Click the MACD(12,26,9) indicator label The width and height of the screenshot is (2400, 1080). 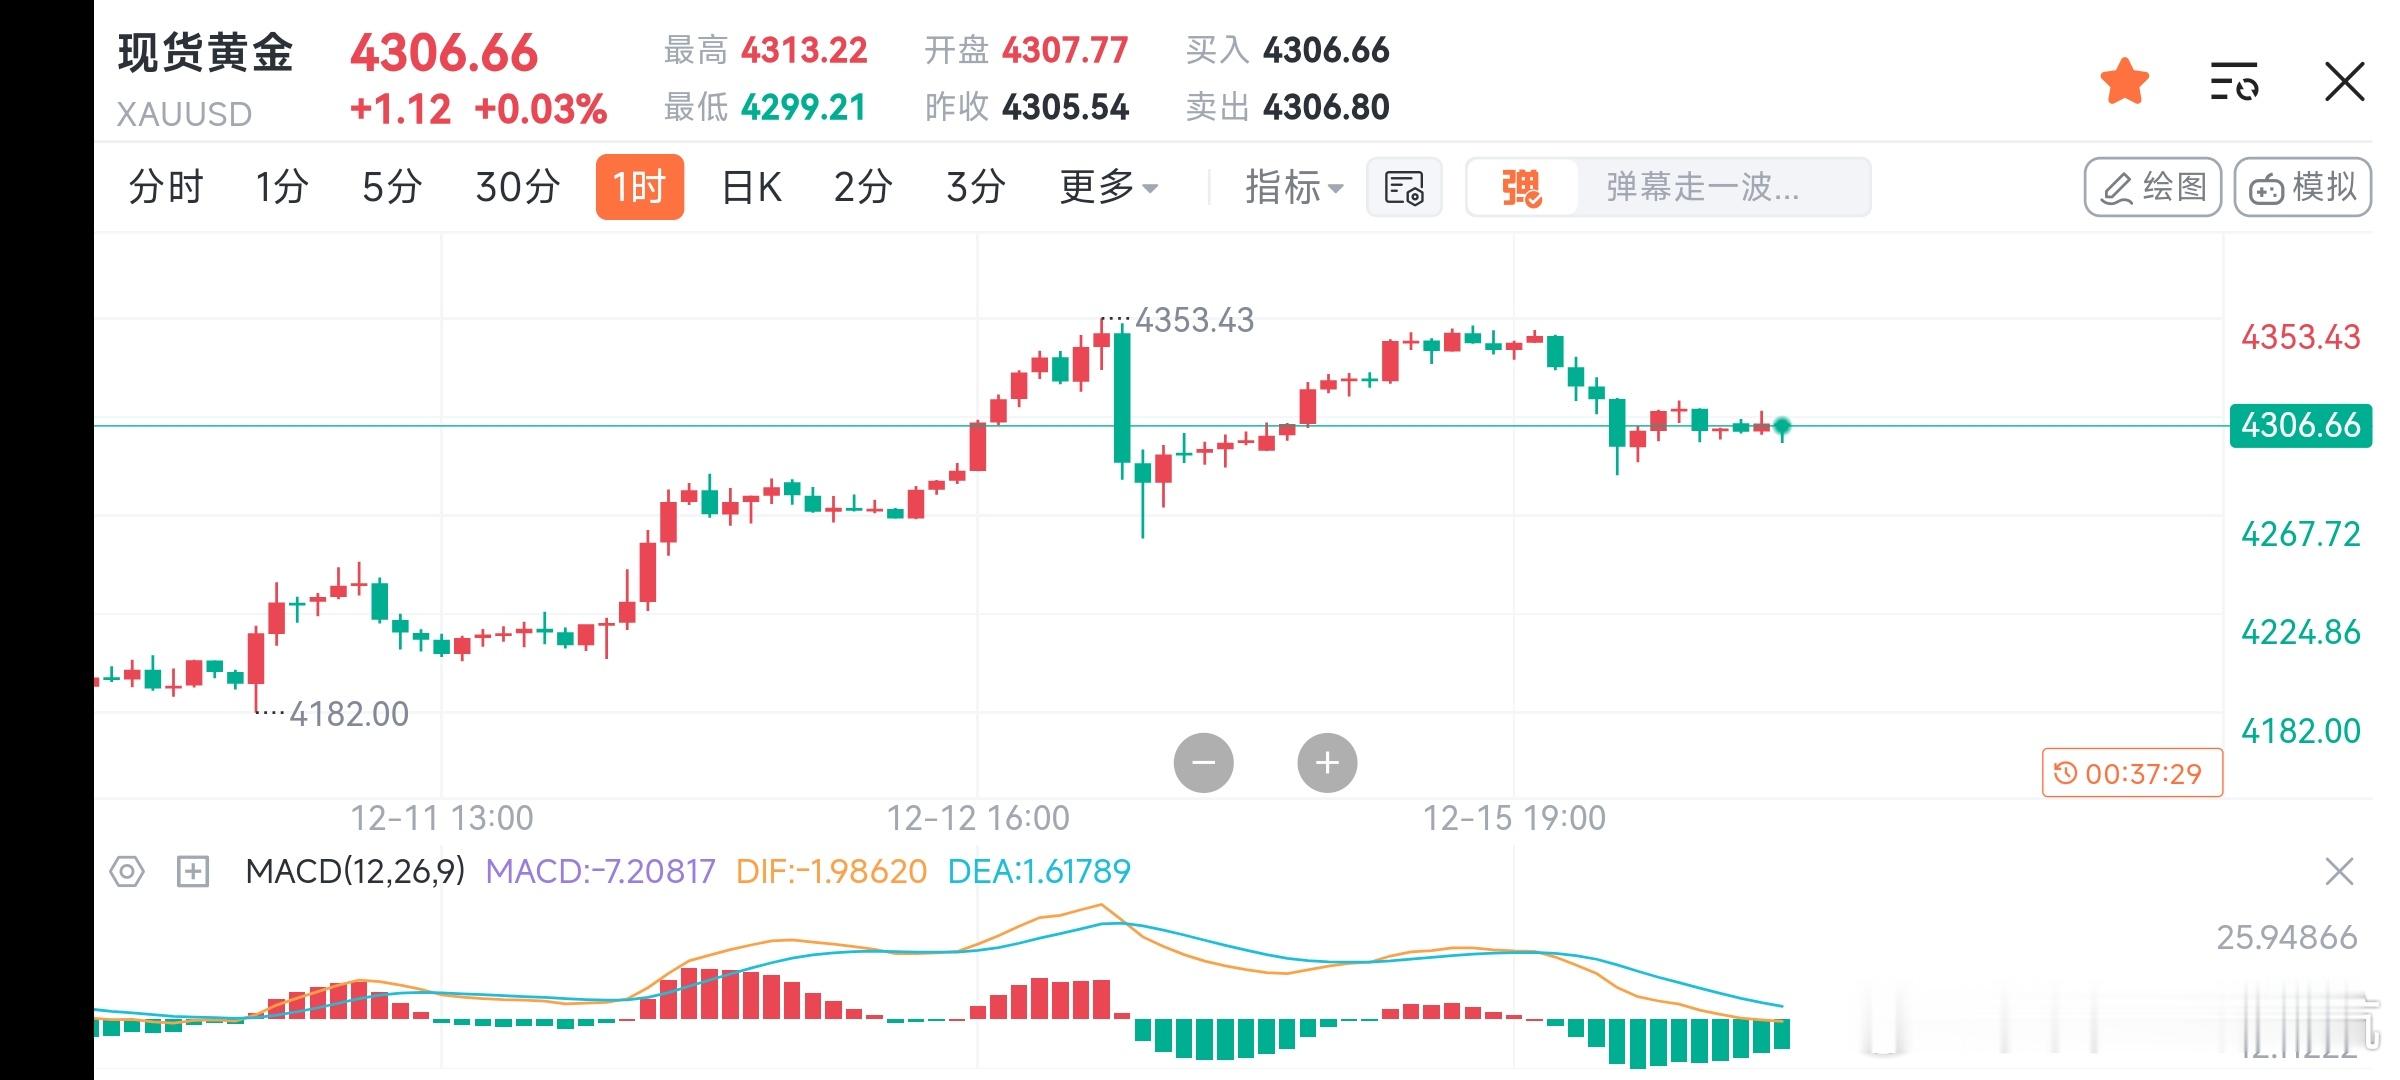pos(355,872)
